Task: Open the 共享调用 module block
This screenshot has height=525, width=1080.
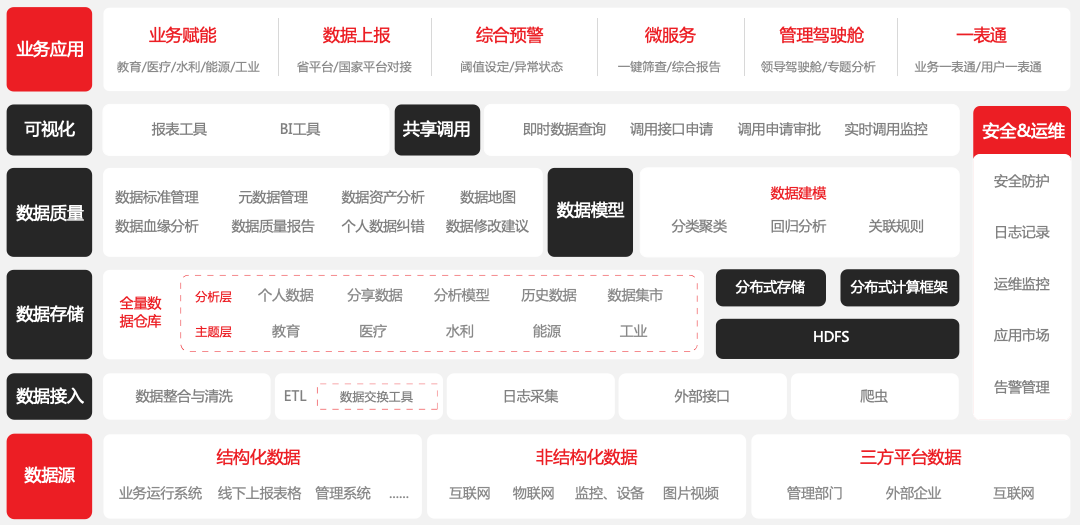Action: (x=437, y=130)
